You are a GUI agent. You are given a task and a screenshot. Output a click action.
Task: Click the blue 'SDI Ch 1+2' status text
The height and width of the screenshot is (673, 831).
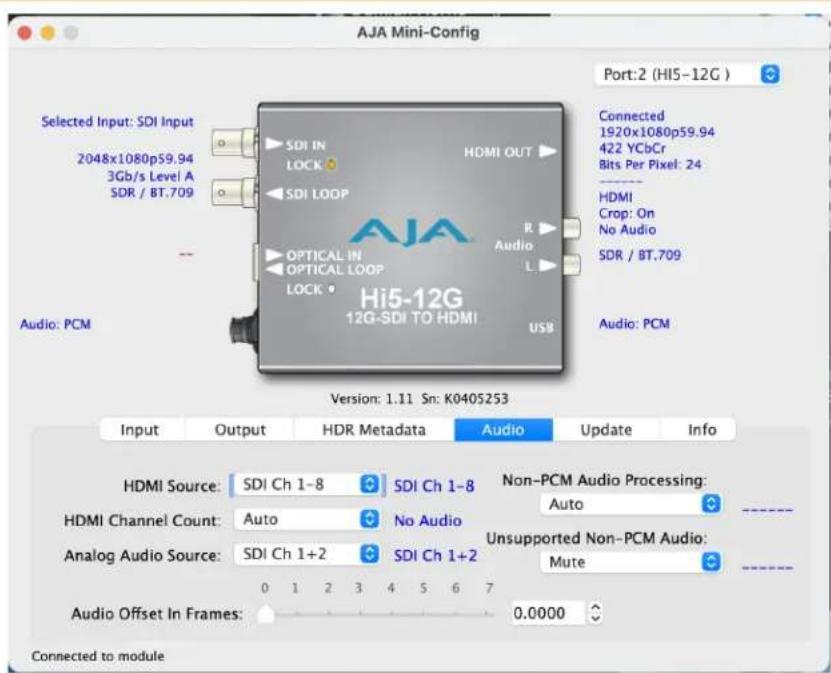(x=435, y=555)
